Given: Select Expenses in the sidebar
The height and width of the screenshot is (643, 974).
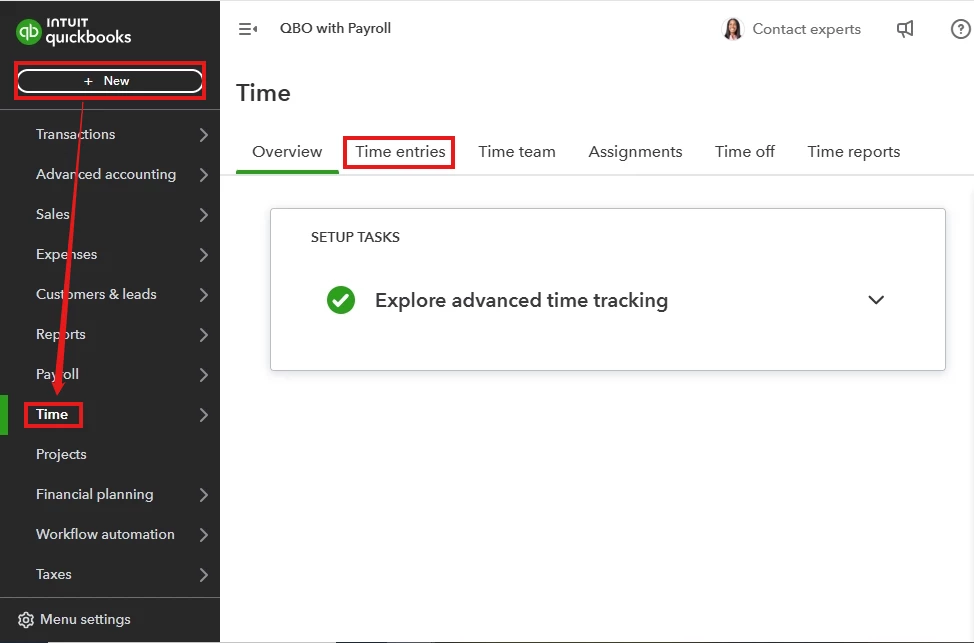Looking at the screenshot, I should pos(66,255).
